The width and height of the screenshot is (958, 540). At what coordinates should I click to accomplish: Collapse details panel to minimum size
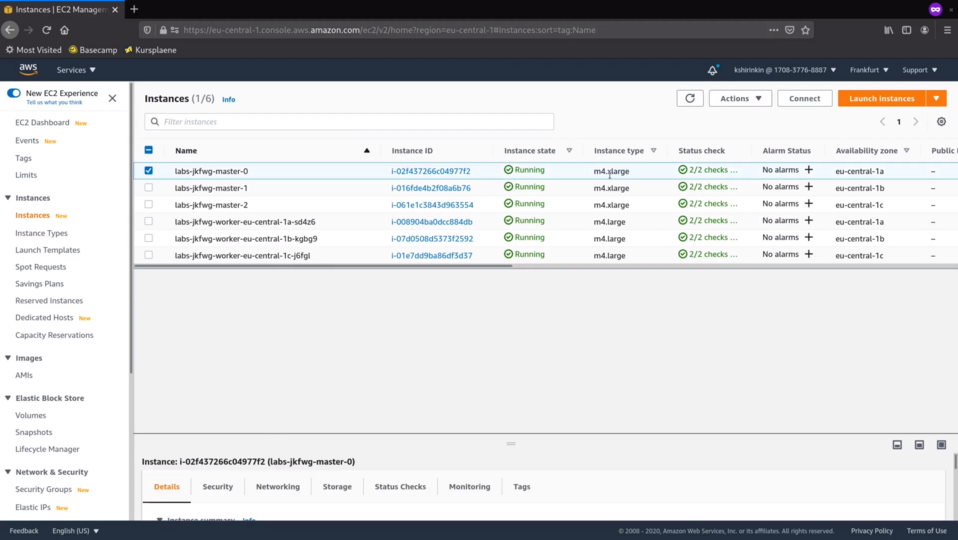click(897, 445)
